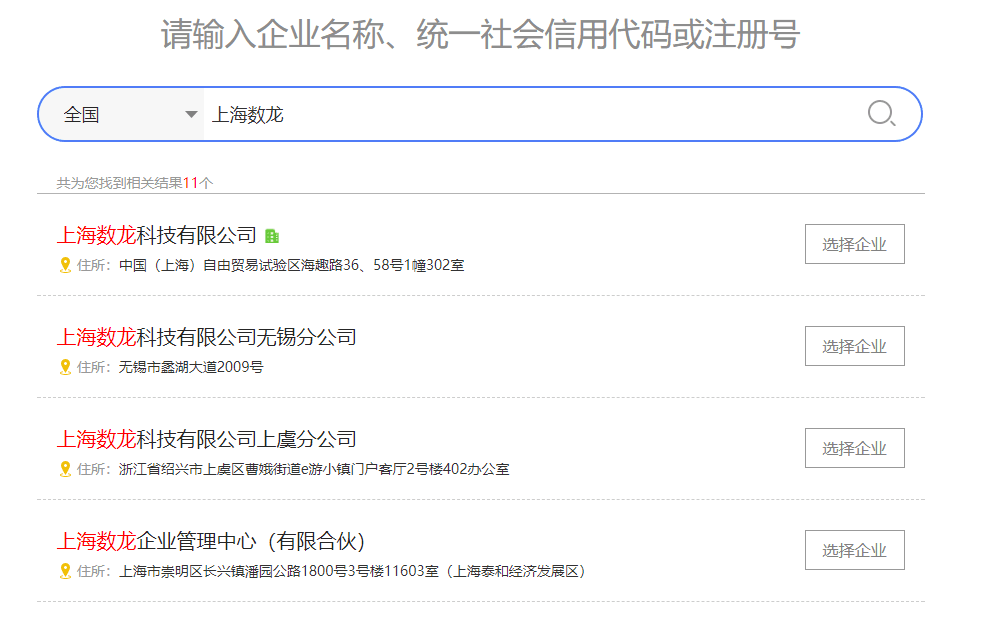Click 选择企业 for 上海数龙科技有限公司
This screenshot has height=622, width=985.
pyautogui.click(x=854, y=243)
